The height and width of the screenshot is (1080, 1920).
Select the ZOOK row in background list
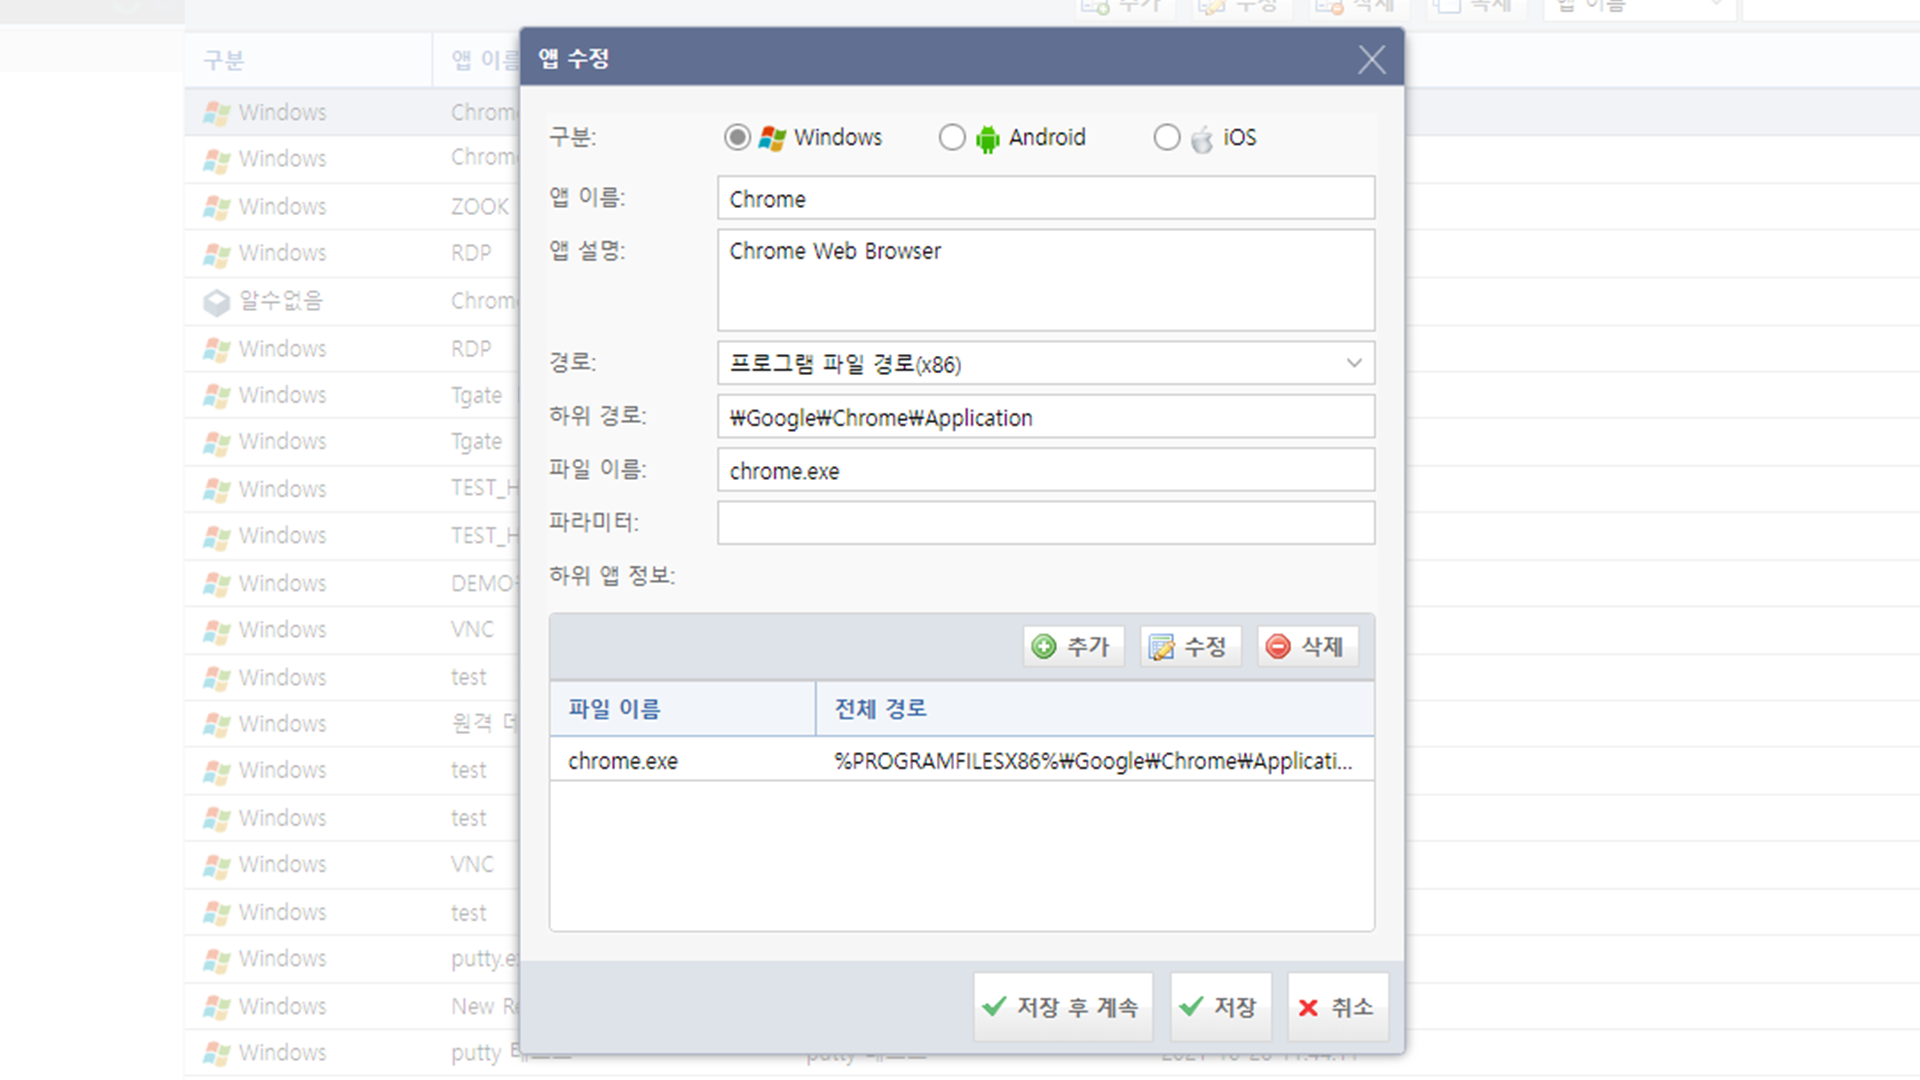[x=352, y=207]
